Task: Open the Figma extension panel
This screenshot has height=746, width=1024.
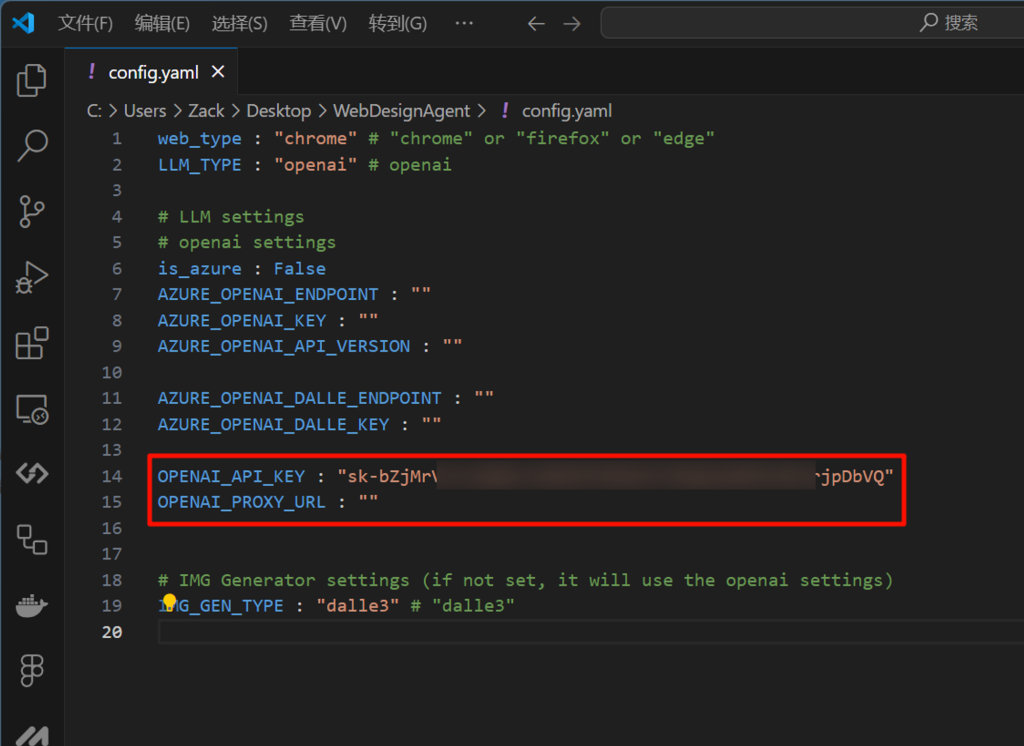Action: coord(32,671)
